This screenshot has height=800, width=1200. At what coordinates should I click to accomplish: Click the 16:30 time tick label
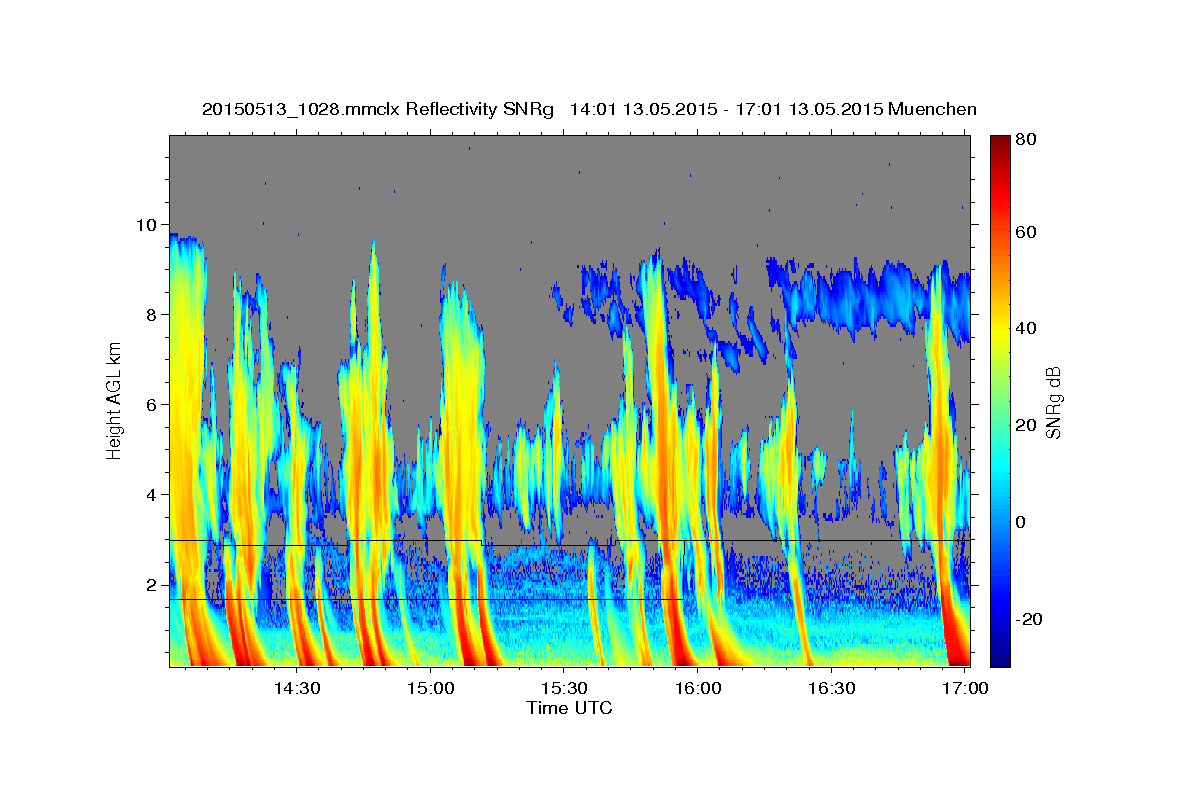point(831,688)
